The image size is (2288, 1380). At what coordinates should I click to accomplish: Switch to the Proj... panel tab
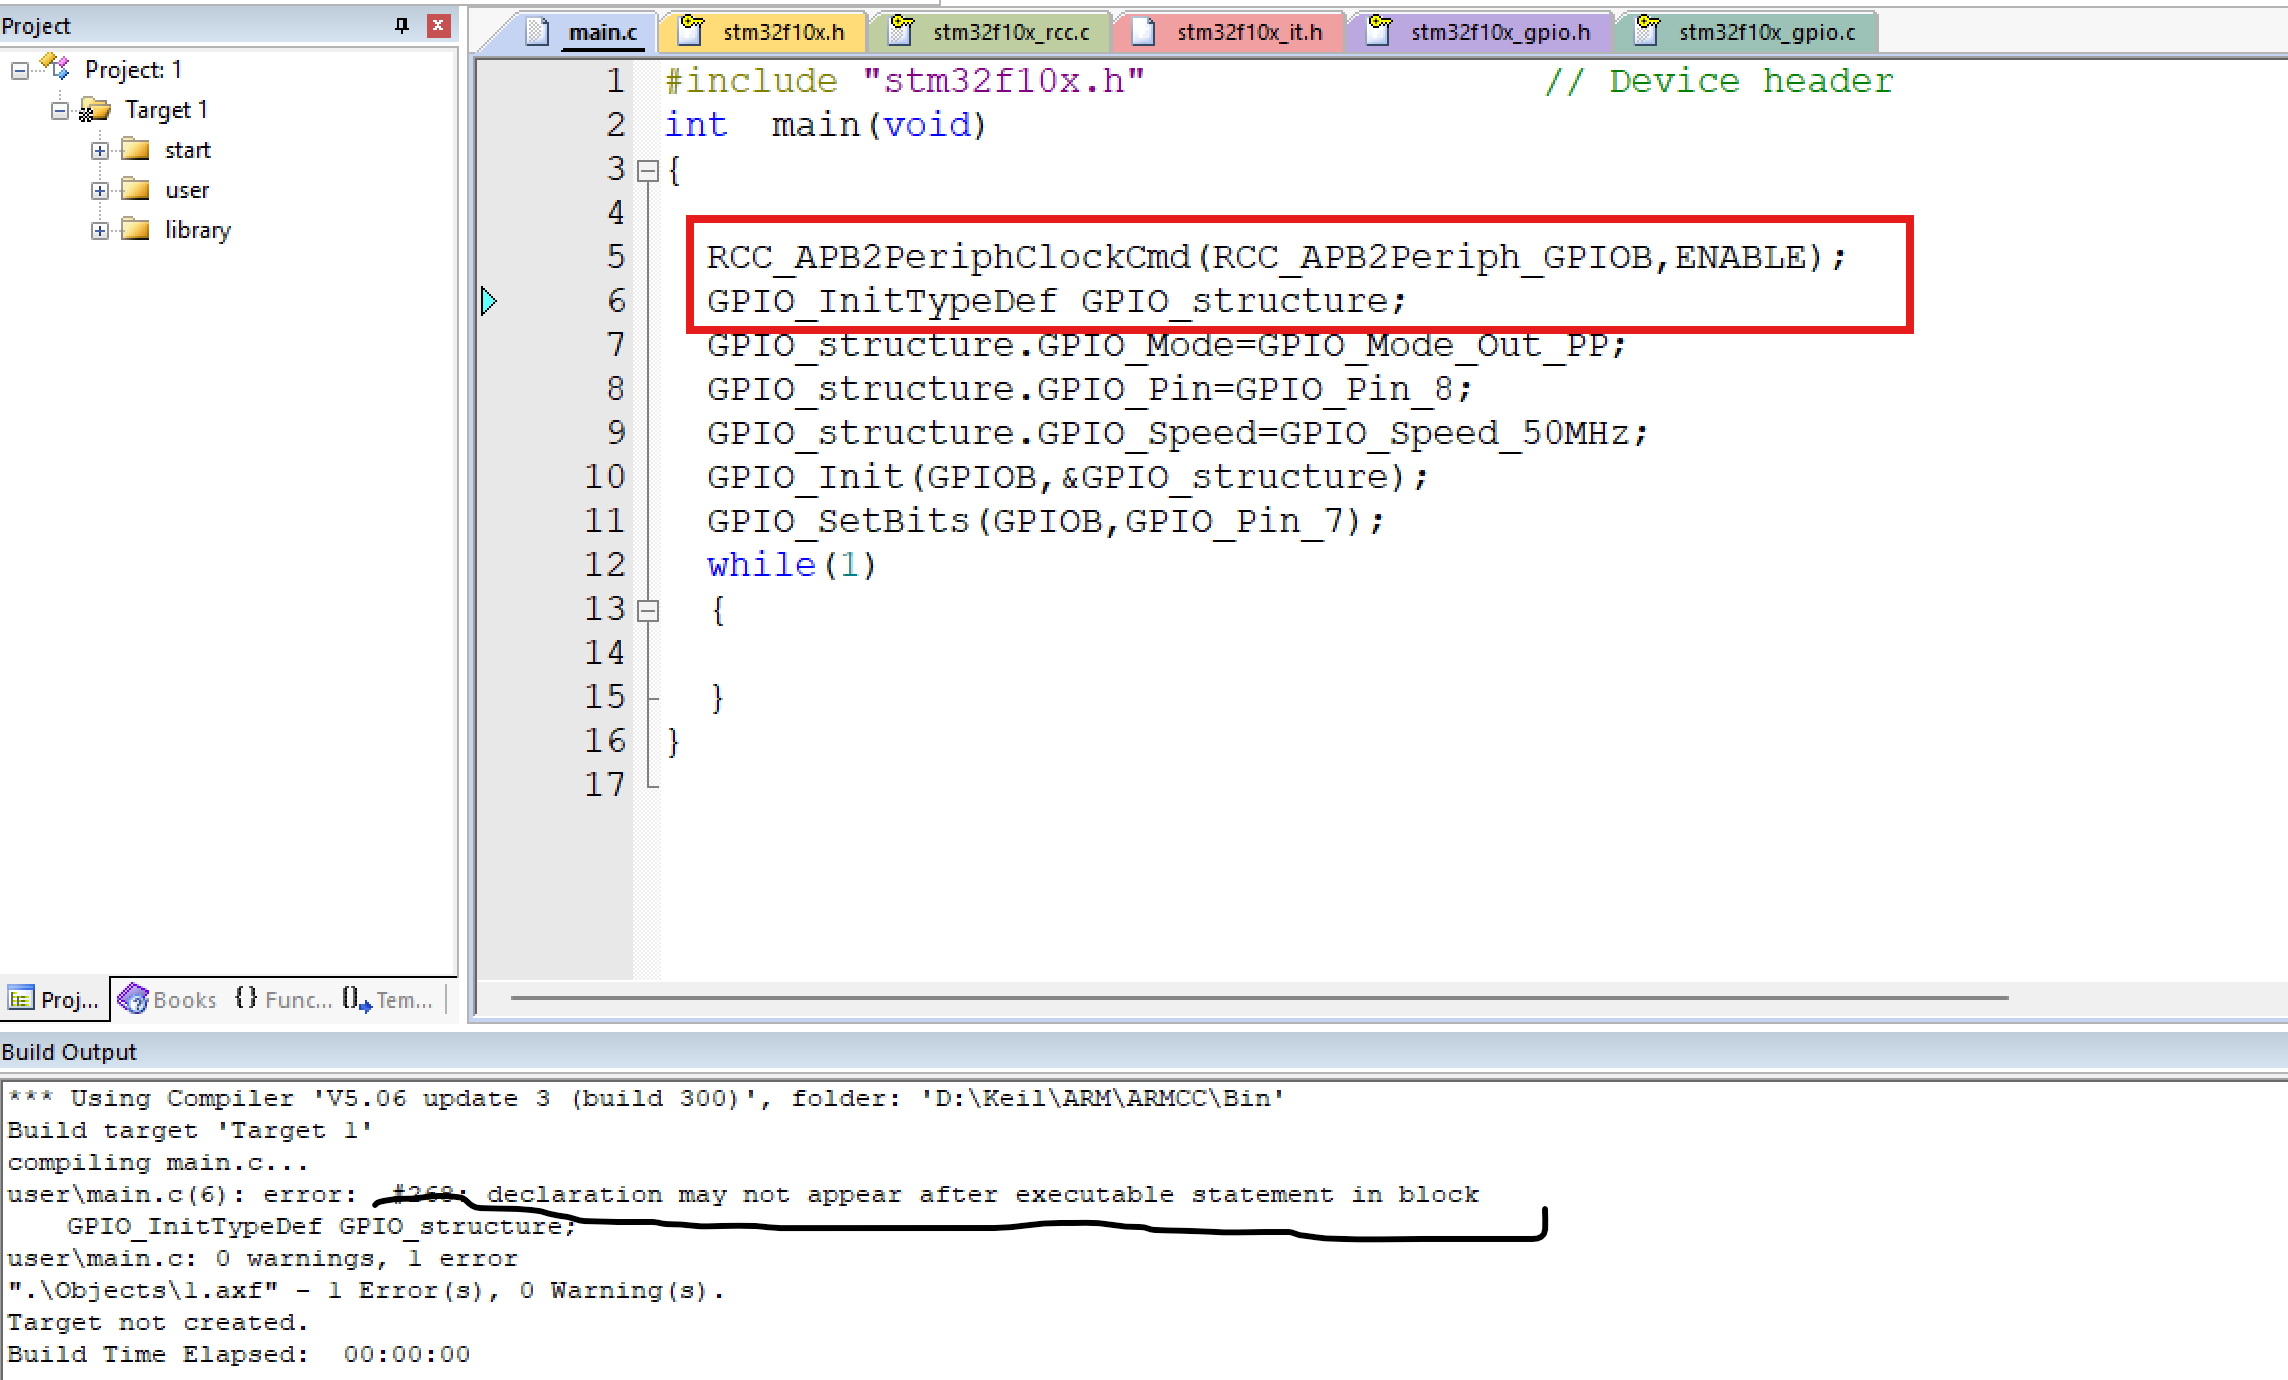pyautogui.click(x=55, y=999)
